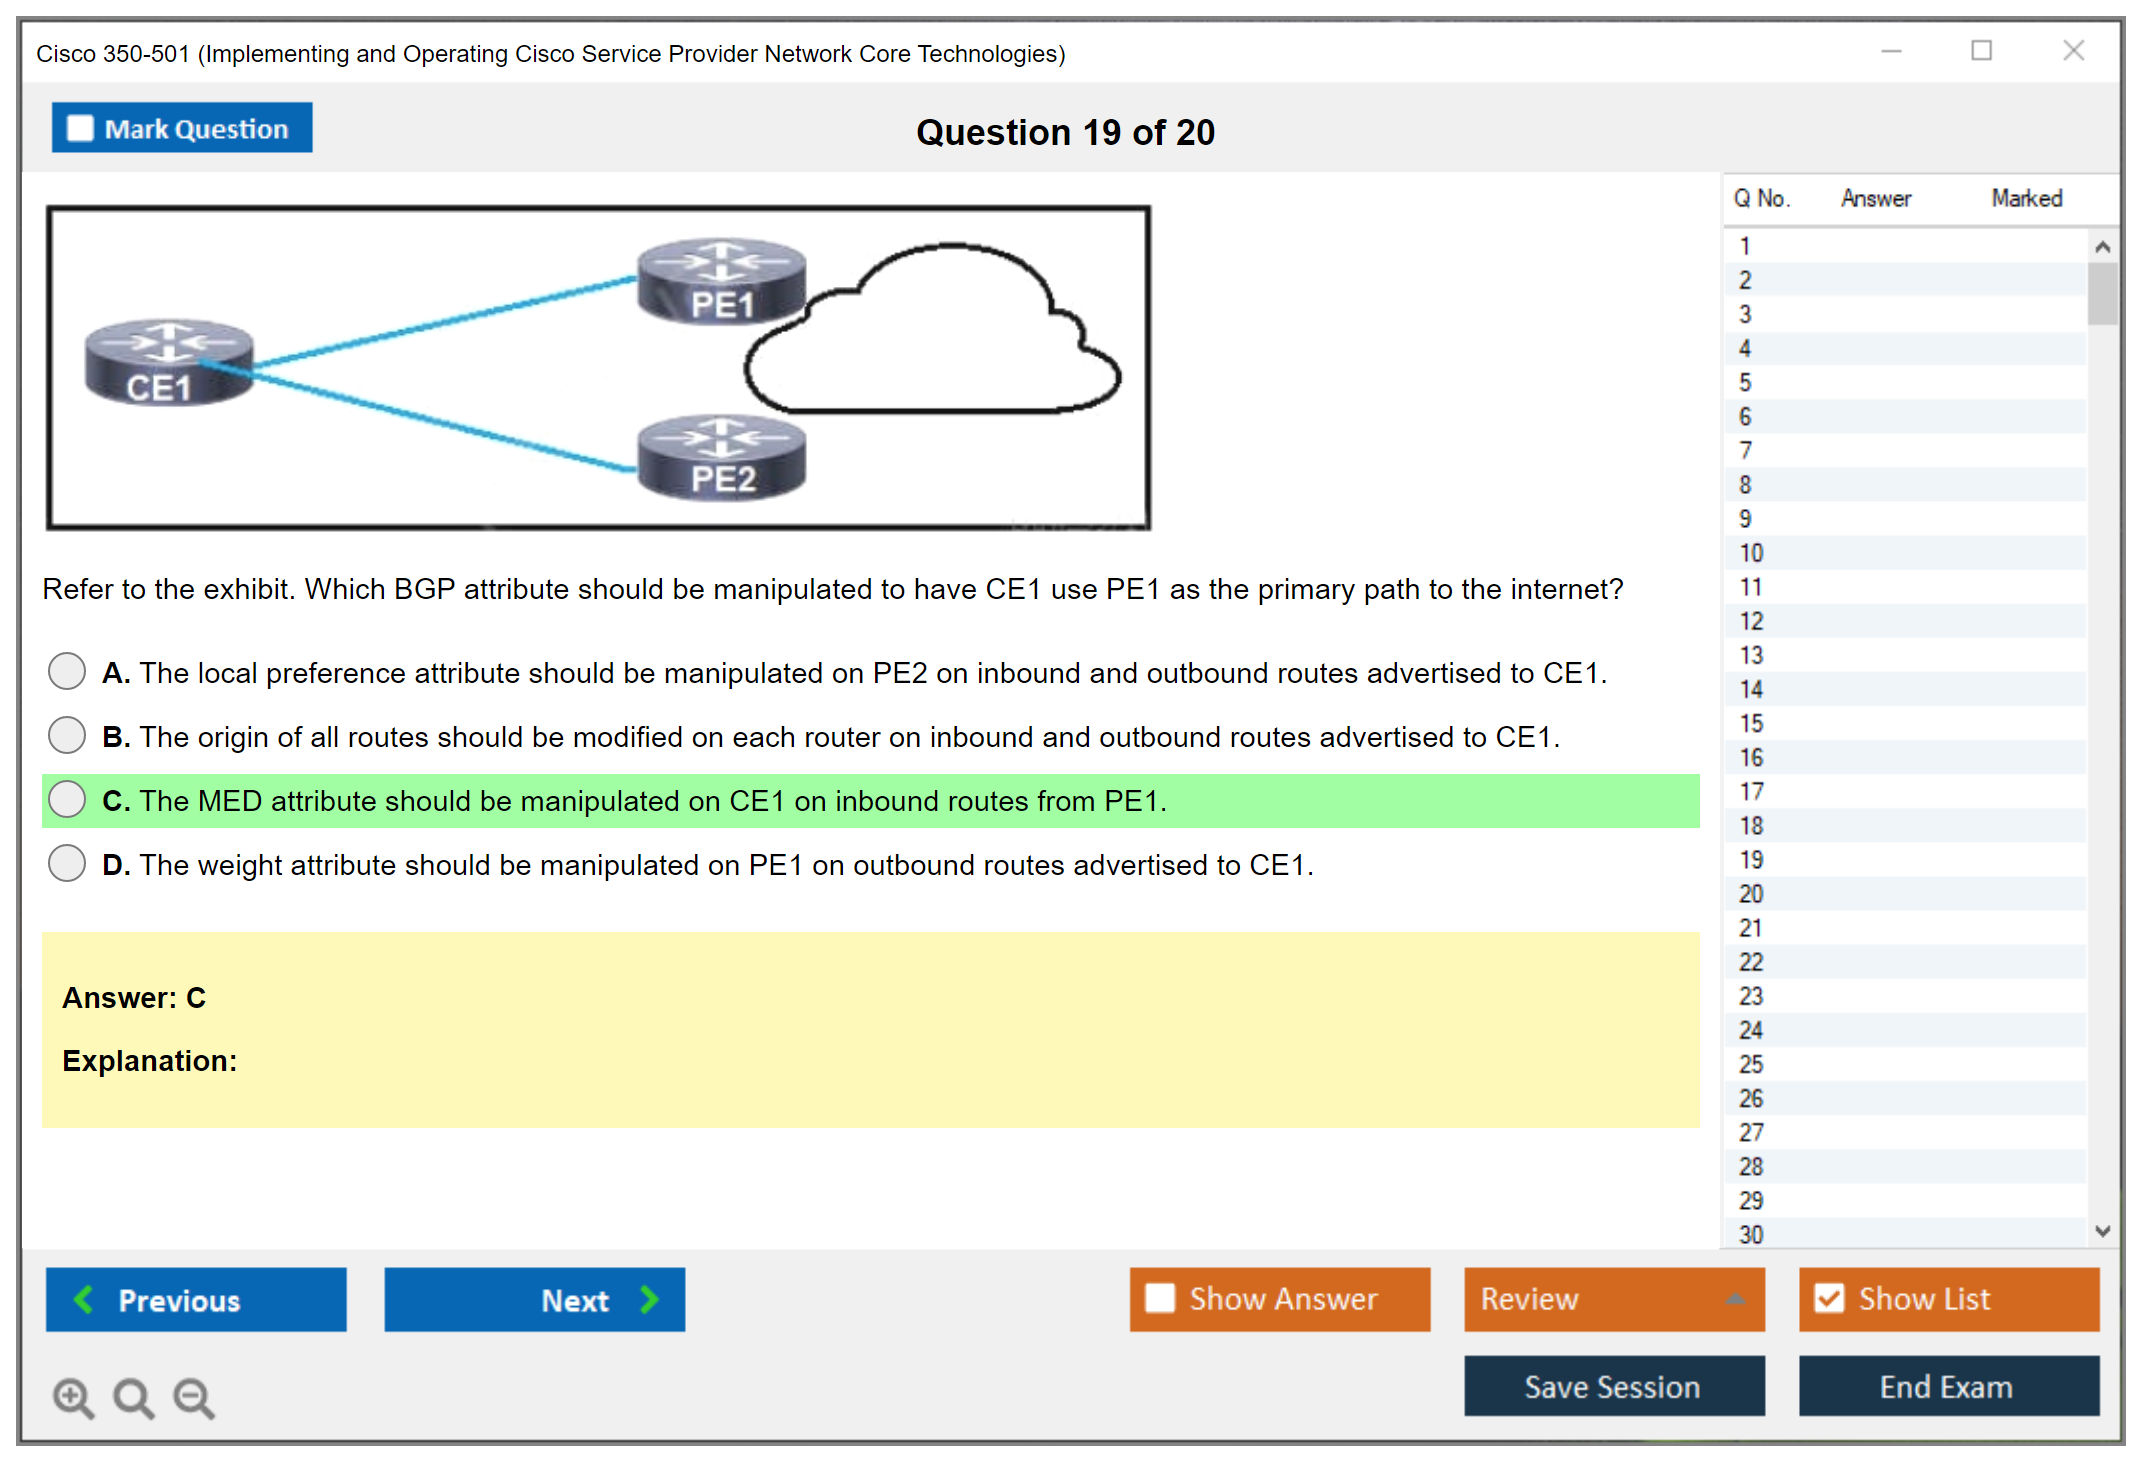This screenshot has width=2150, height=1470.
Task: Click the PE1 router icon in exhibit
Action: click(722, 282)
